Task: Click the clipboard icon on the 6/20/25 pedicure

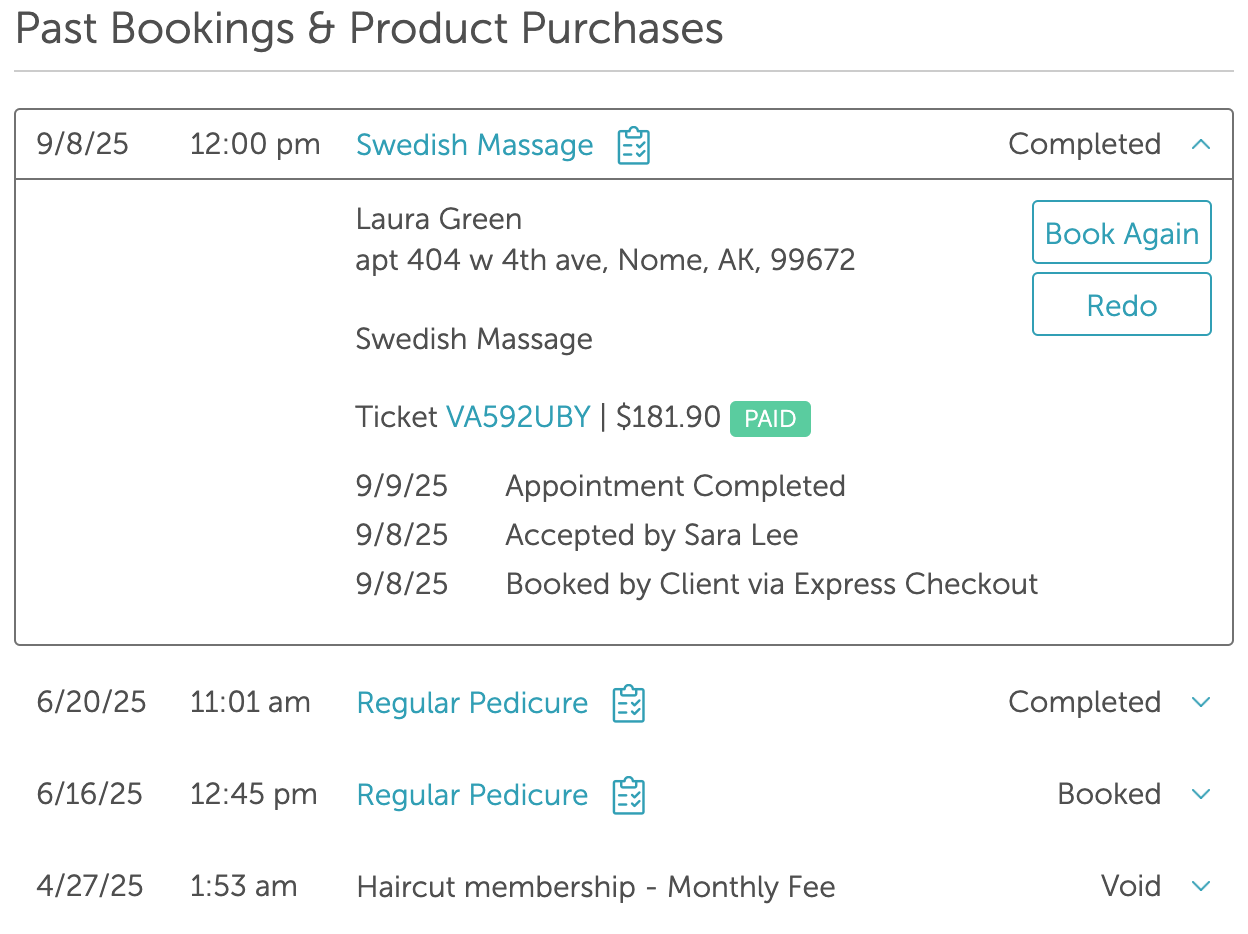Action: click(629, 703)
